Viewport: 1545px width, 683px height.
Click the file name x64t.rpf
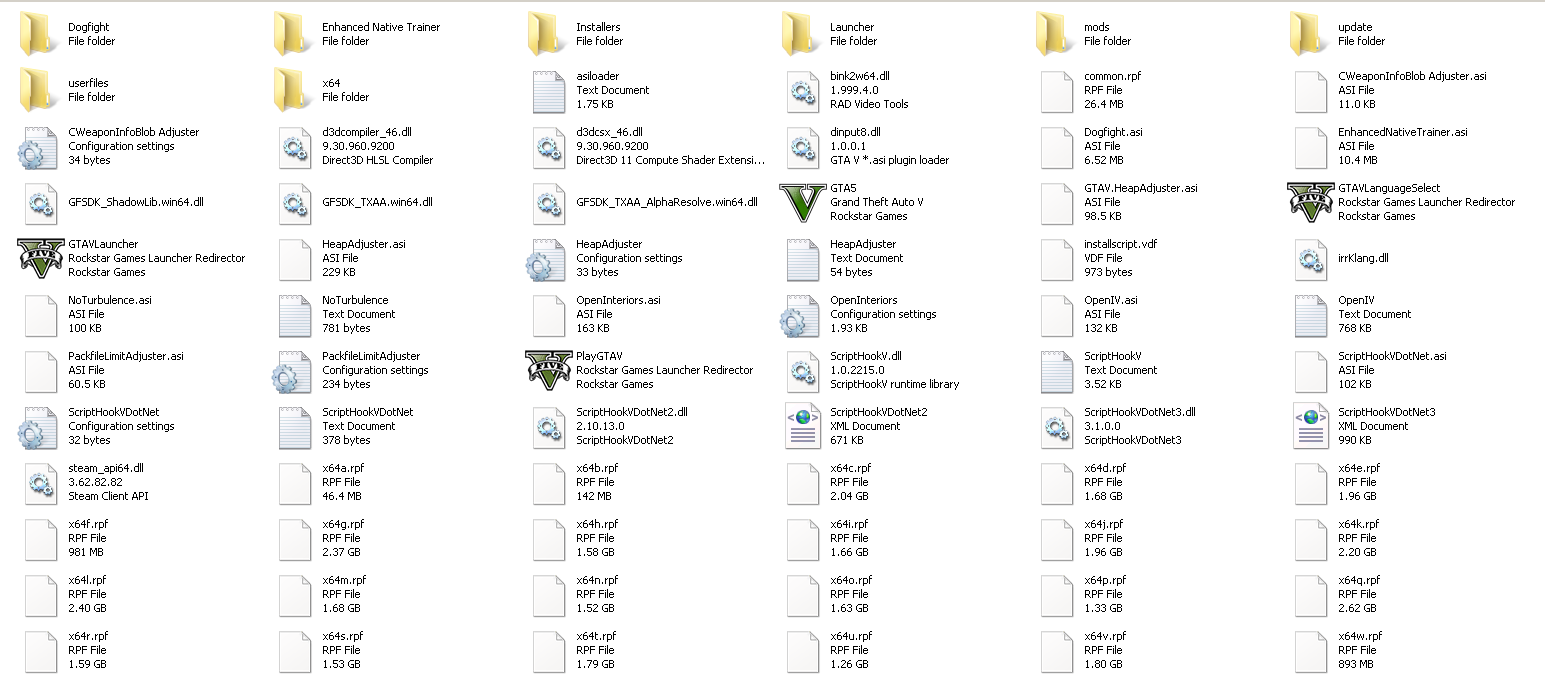(x=596, y=636)
